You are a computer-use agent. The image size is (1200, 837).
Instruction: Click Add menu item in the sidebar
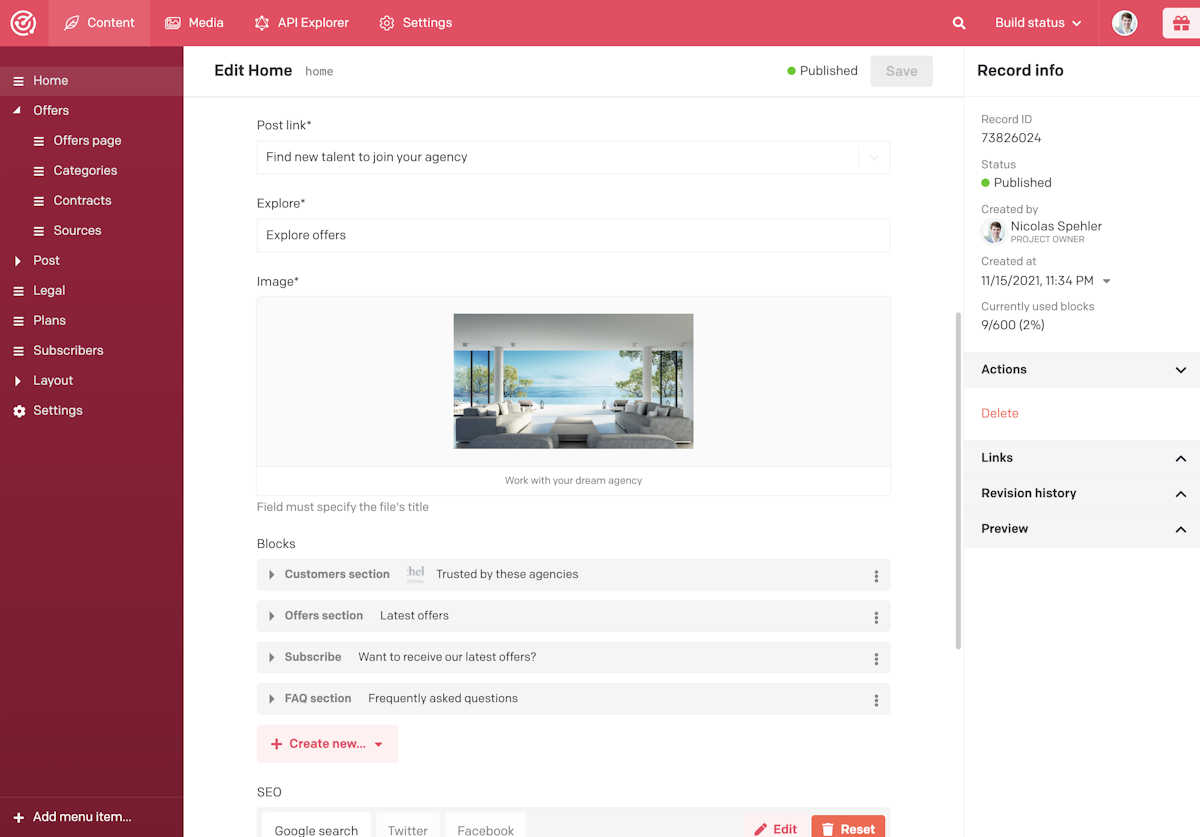tap(82, 817)
